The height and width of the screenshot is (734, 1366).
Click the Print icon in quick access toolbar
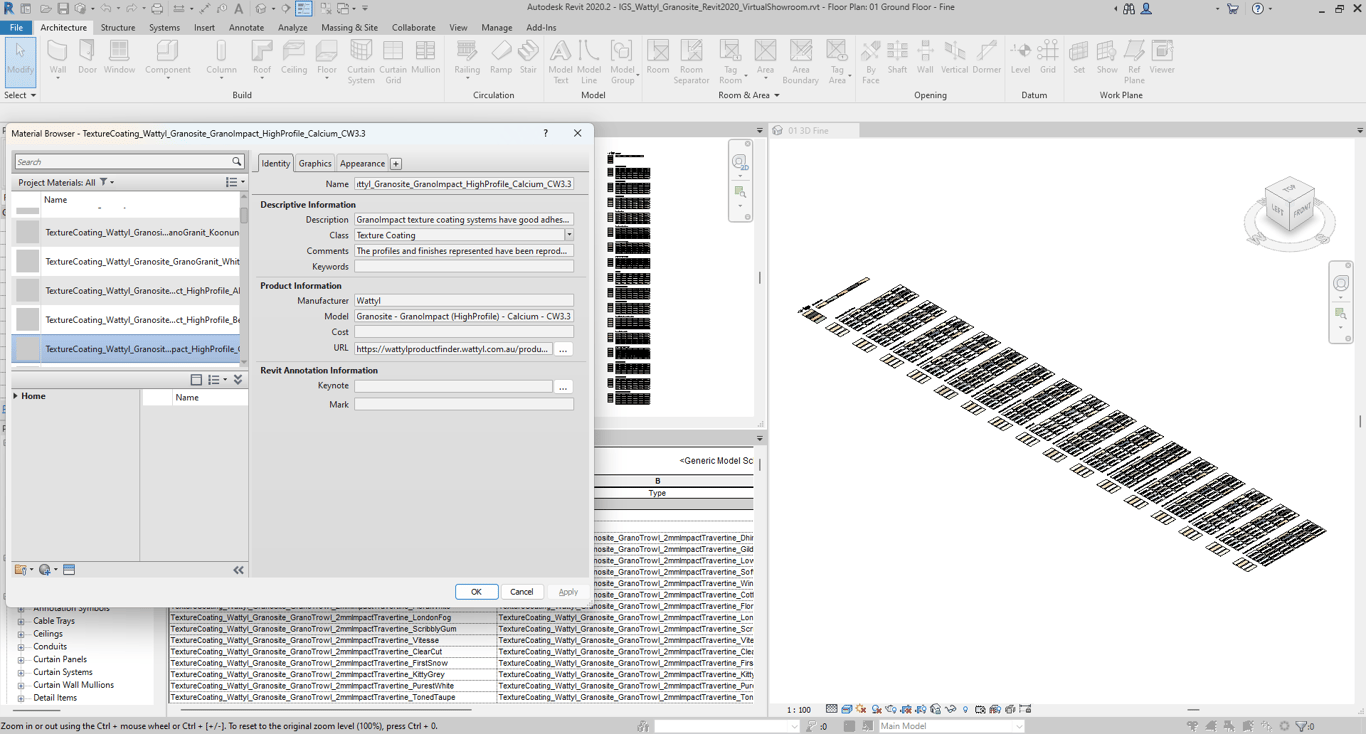tap(157, 9)
